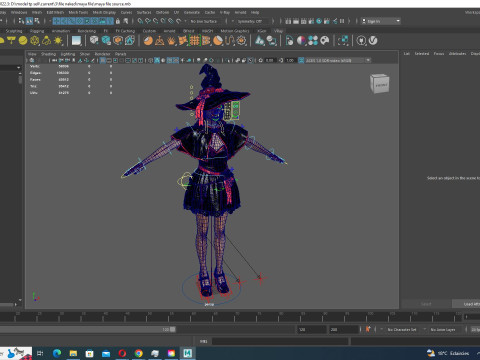
Task: Click the pause playback icon in status line
Action: (x=342, y=21)
